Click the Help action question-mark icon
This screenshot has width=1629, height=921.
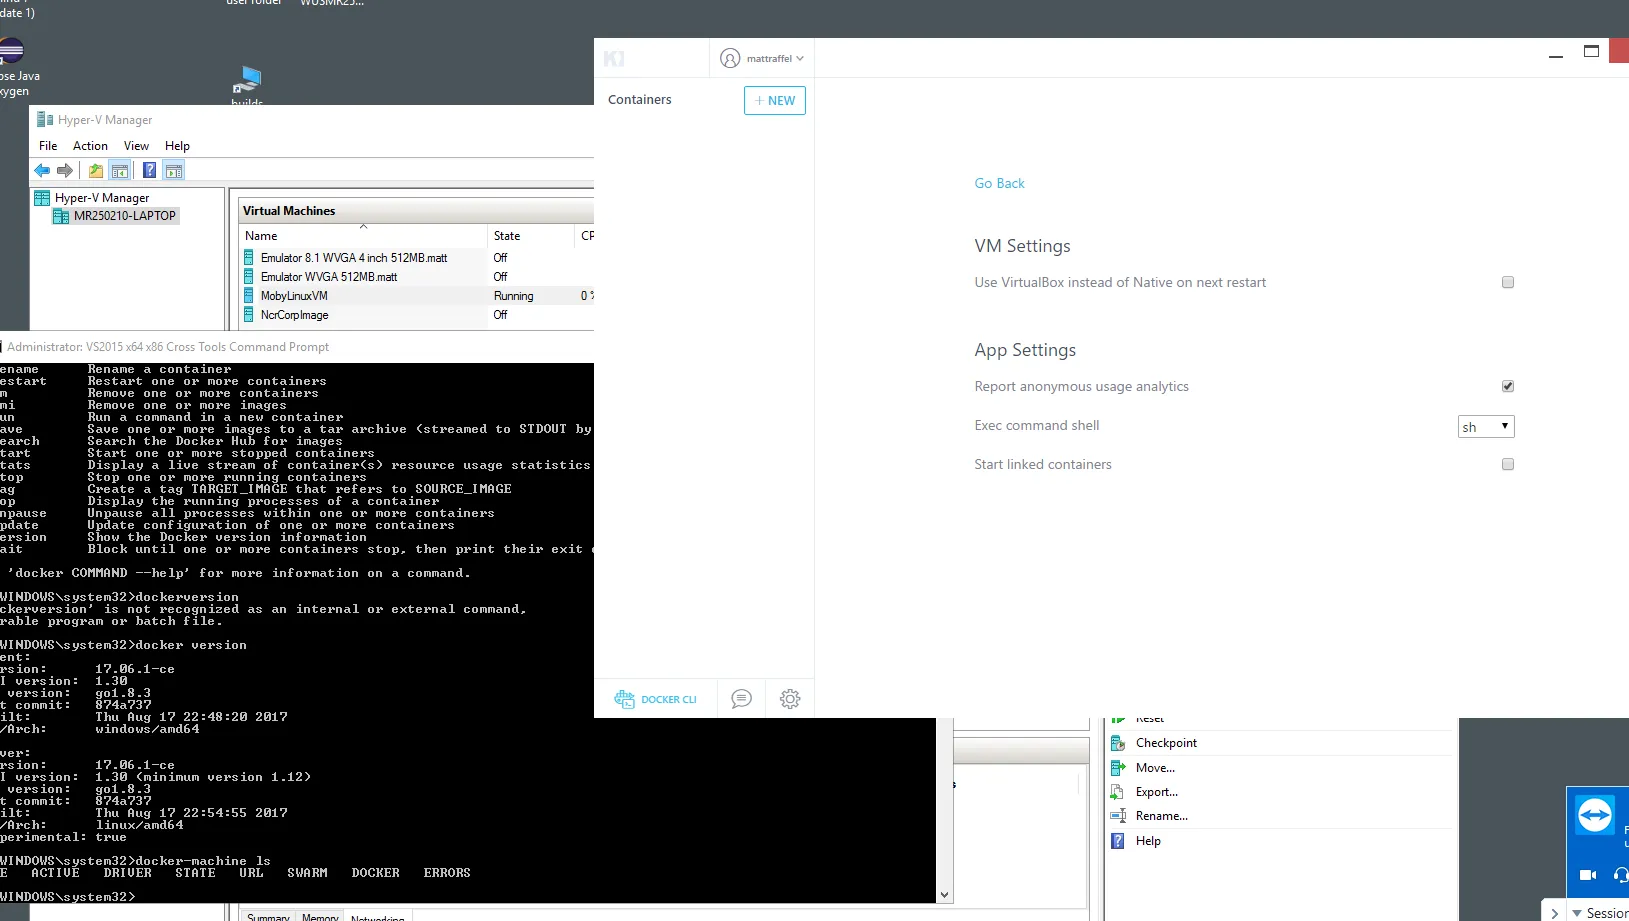(x=1118, y=841)
